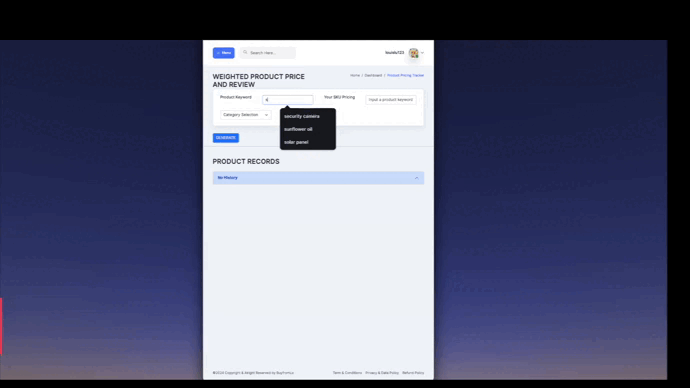Go to Home breadcrumb link
Image resolution: width=690 pixels, height=388 pixels.
pos(355,76)
